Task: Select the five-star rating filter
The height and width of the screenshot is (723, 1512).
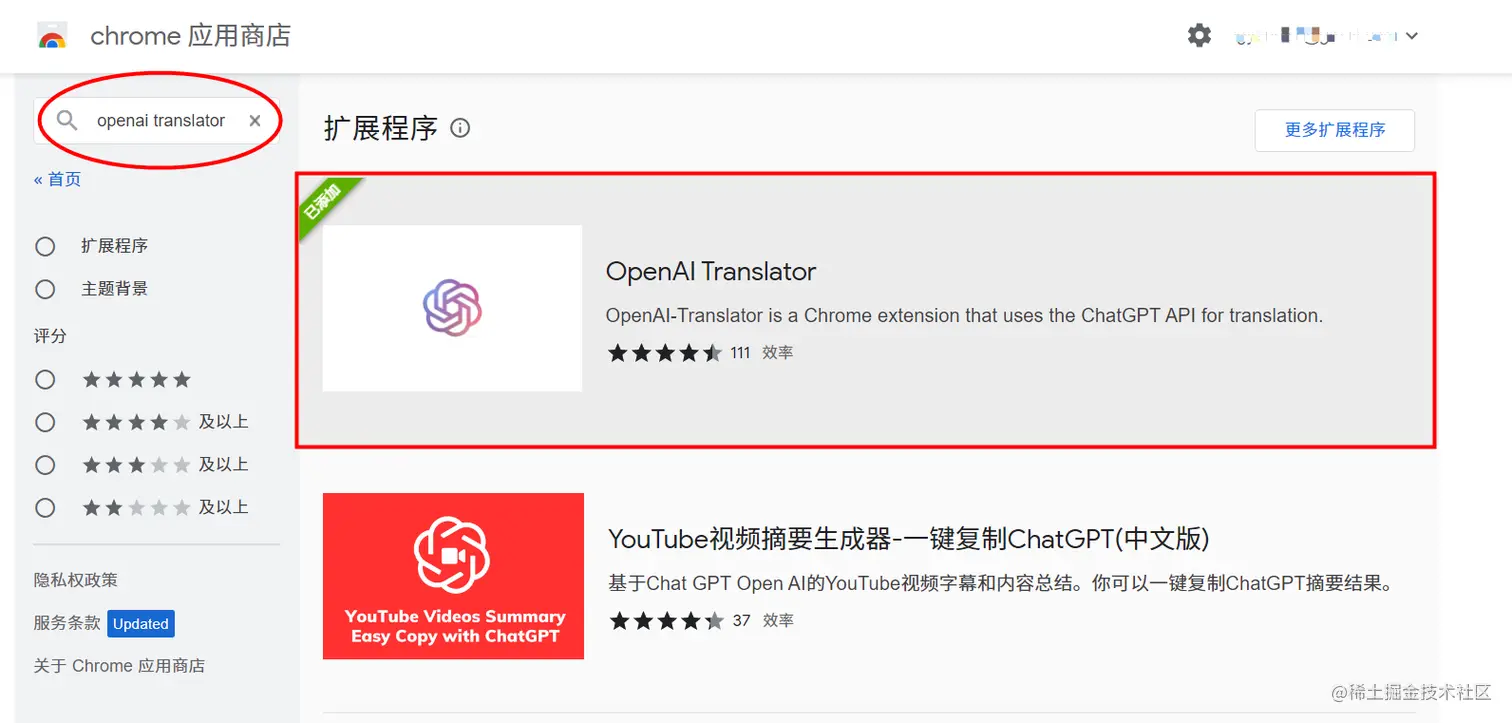Action: tap(45, 380)
